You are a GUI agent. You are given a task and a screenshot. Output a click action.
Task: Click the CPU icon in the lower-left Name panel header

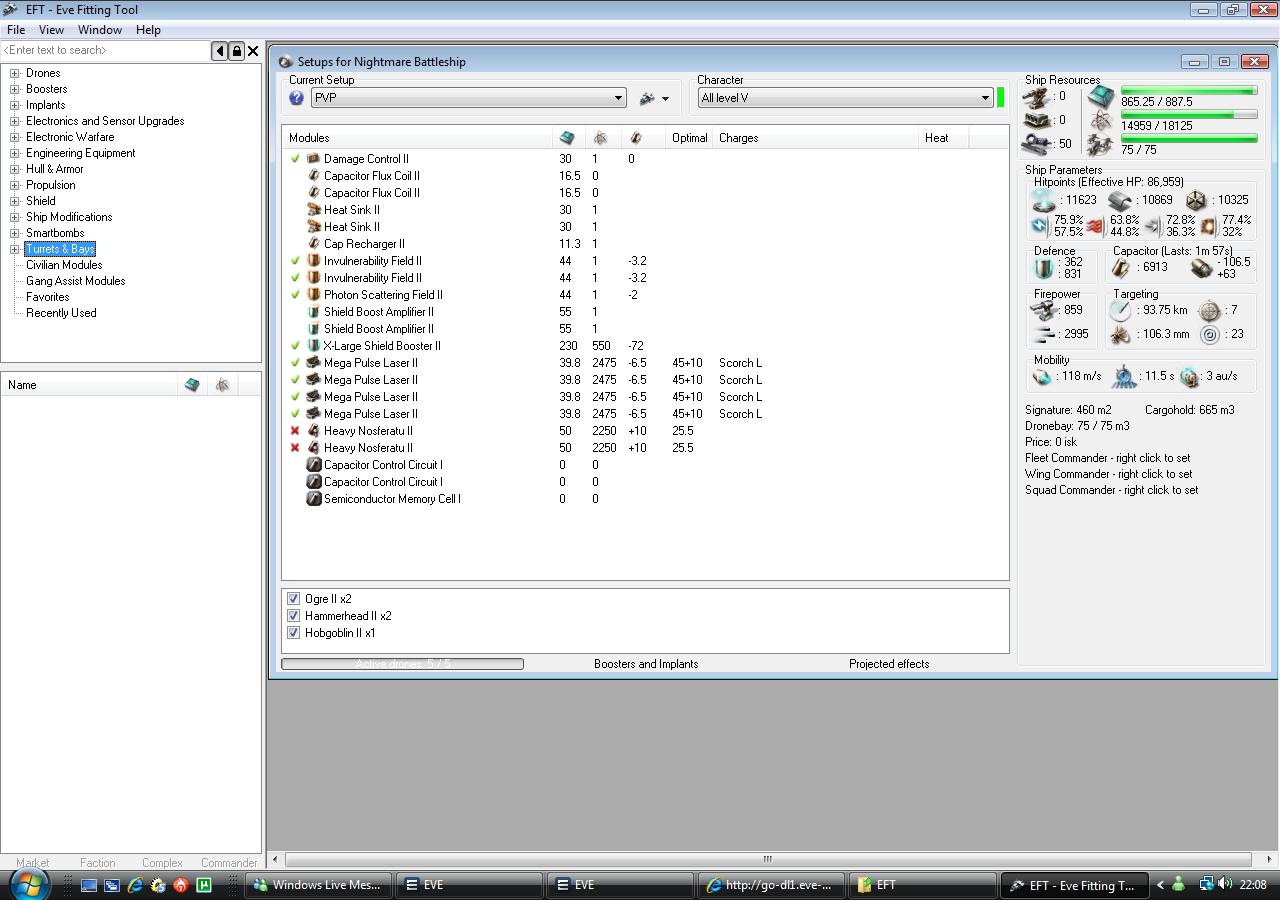[192, 385]
